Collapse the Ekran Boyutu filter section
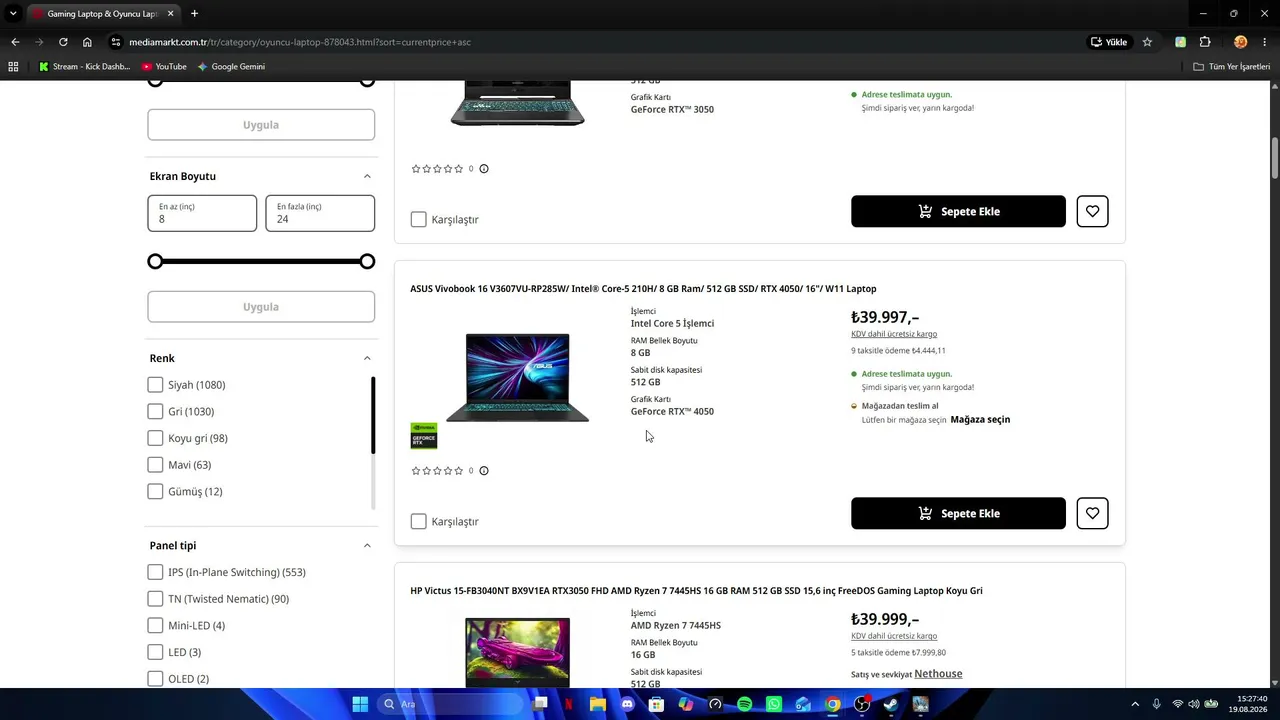This screenshot has height=720, width=1280. (367, 176)
